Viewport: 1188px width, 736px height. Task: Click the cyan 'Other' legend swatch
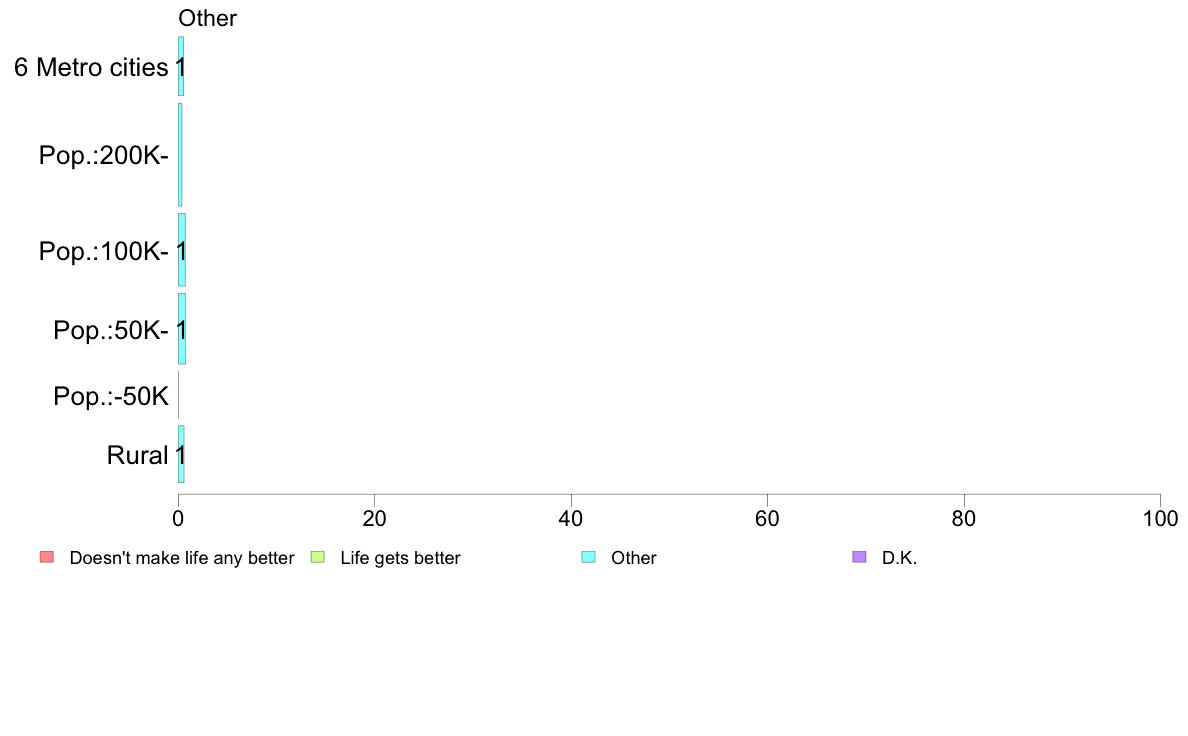[x=588, y=557]
